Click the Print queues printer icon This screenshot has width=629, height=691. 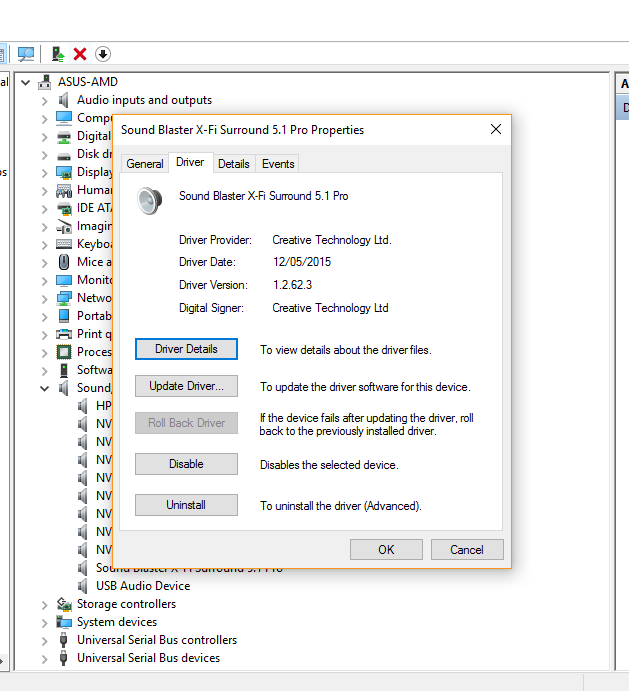coord(64,334)
